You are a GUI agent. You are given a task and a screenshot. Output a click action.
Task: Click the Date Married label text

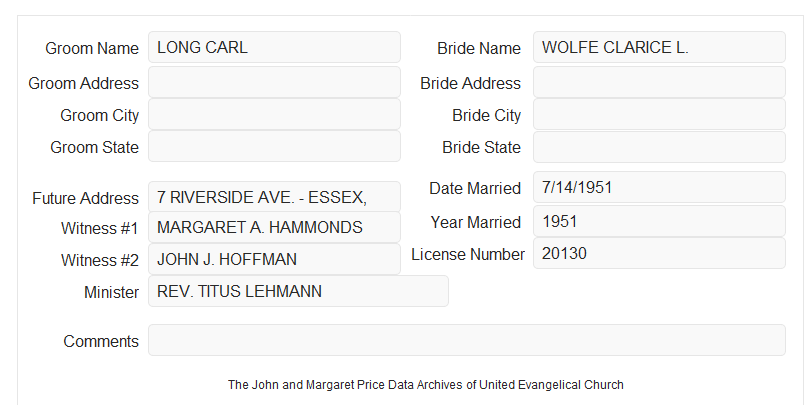(475, 188)
